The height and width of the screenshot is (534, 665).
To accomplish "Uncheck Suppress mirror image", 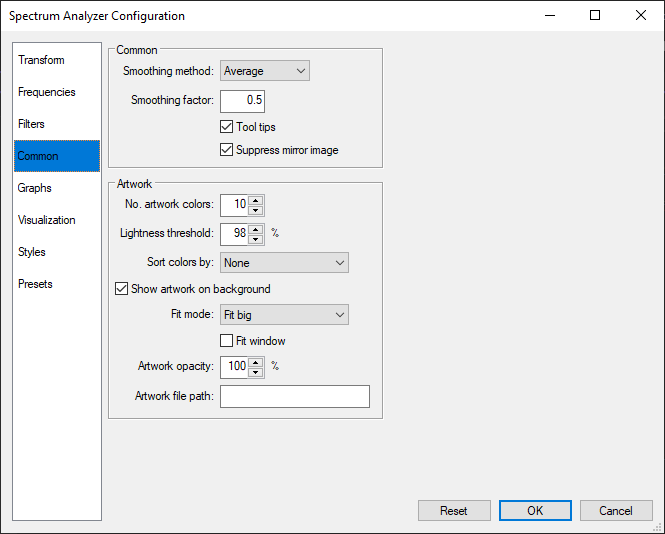I will point(226,150).
